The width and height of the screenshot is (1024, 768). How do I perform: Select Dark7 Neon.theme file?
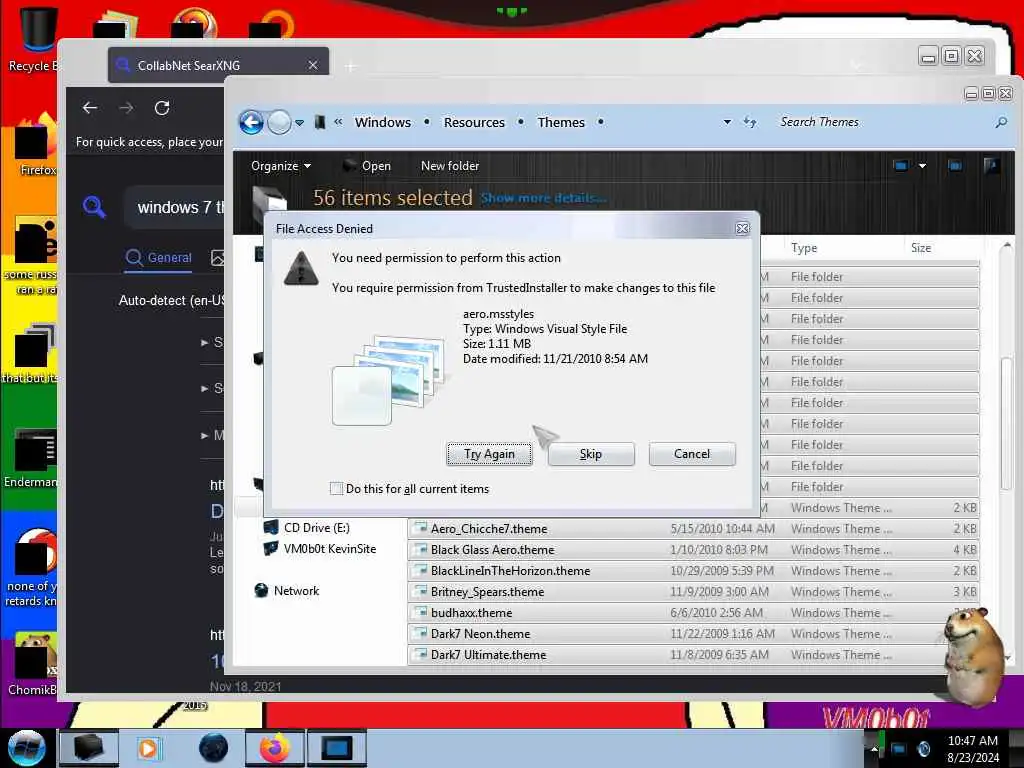(x=694, y=633)
